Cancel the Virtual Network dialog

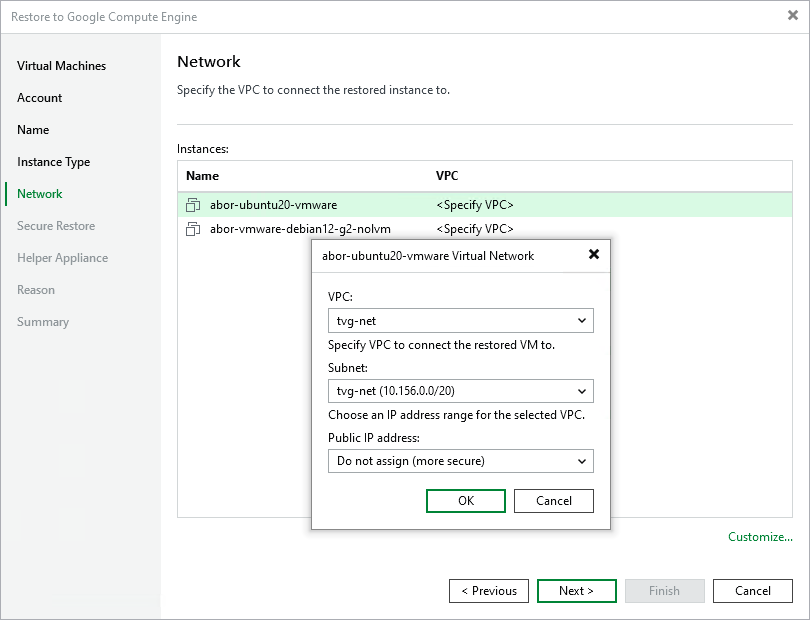554,501
